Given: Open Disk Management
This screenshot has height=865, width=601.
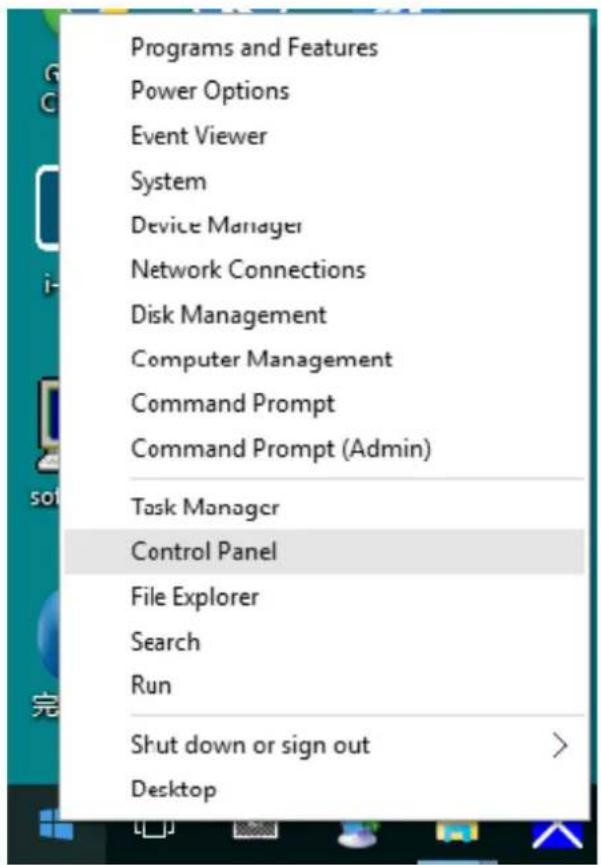Looking at the screenshot, I should [228, 314].
